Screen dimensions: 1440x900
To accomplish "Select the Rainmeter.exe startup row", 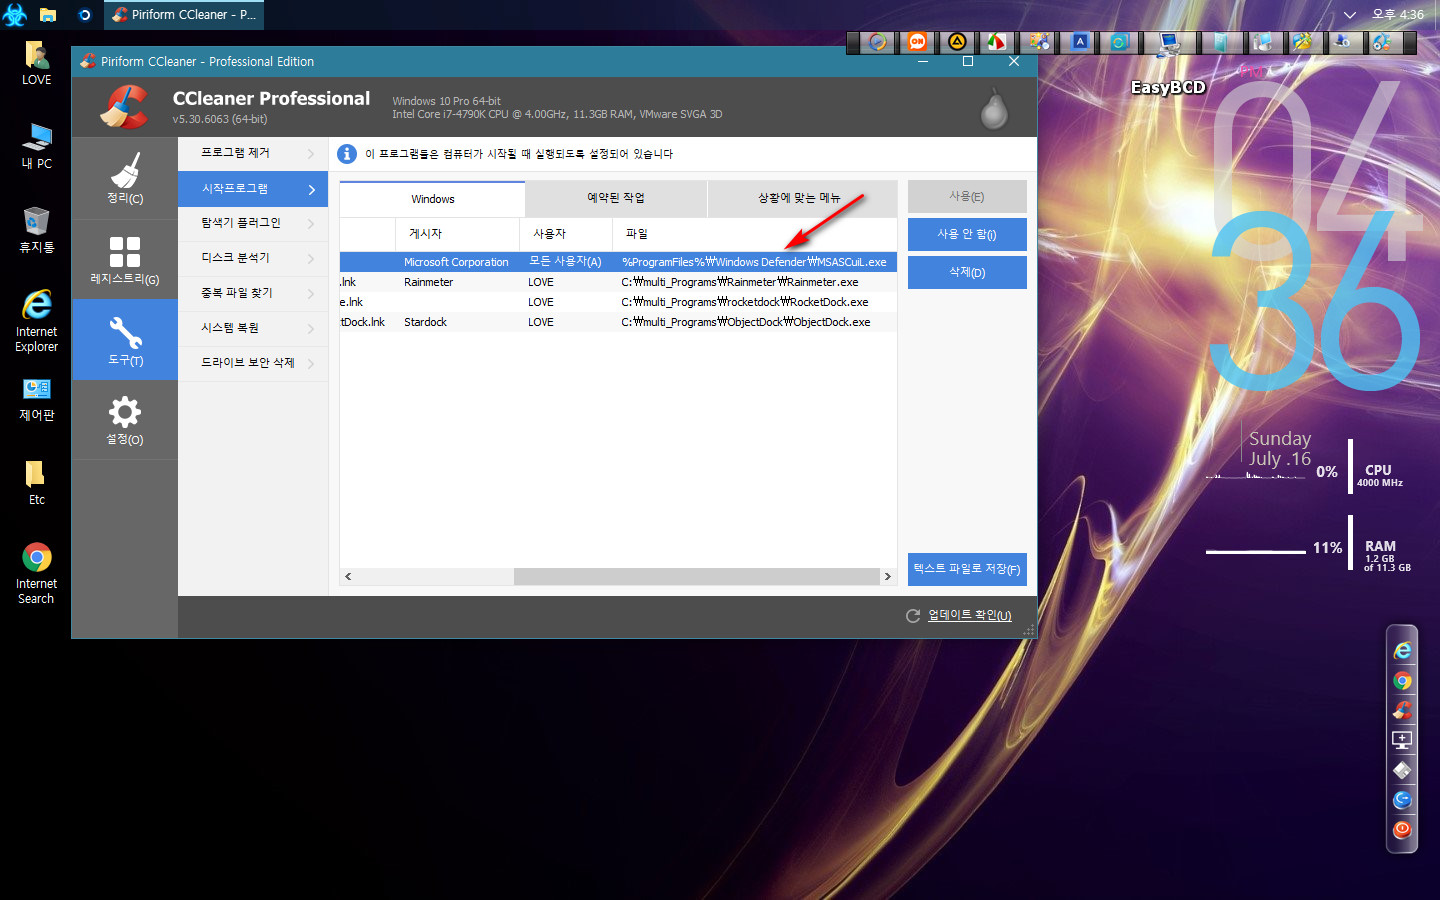I will pyautogui.click(x=618, y=282).
